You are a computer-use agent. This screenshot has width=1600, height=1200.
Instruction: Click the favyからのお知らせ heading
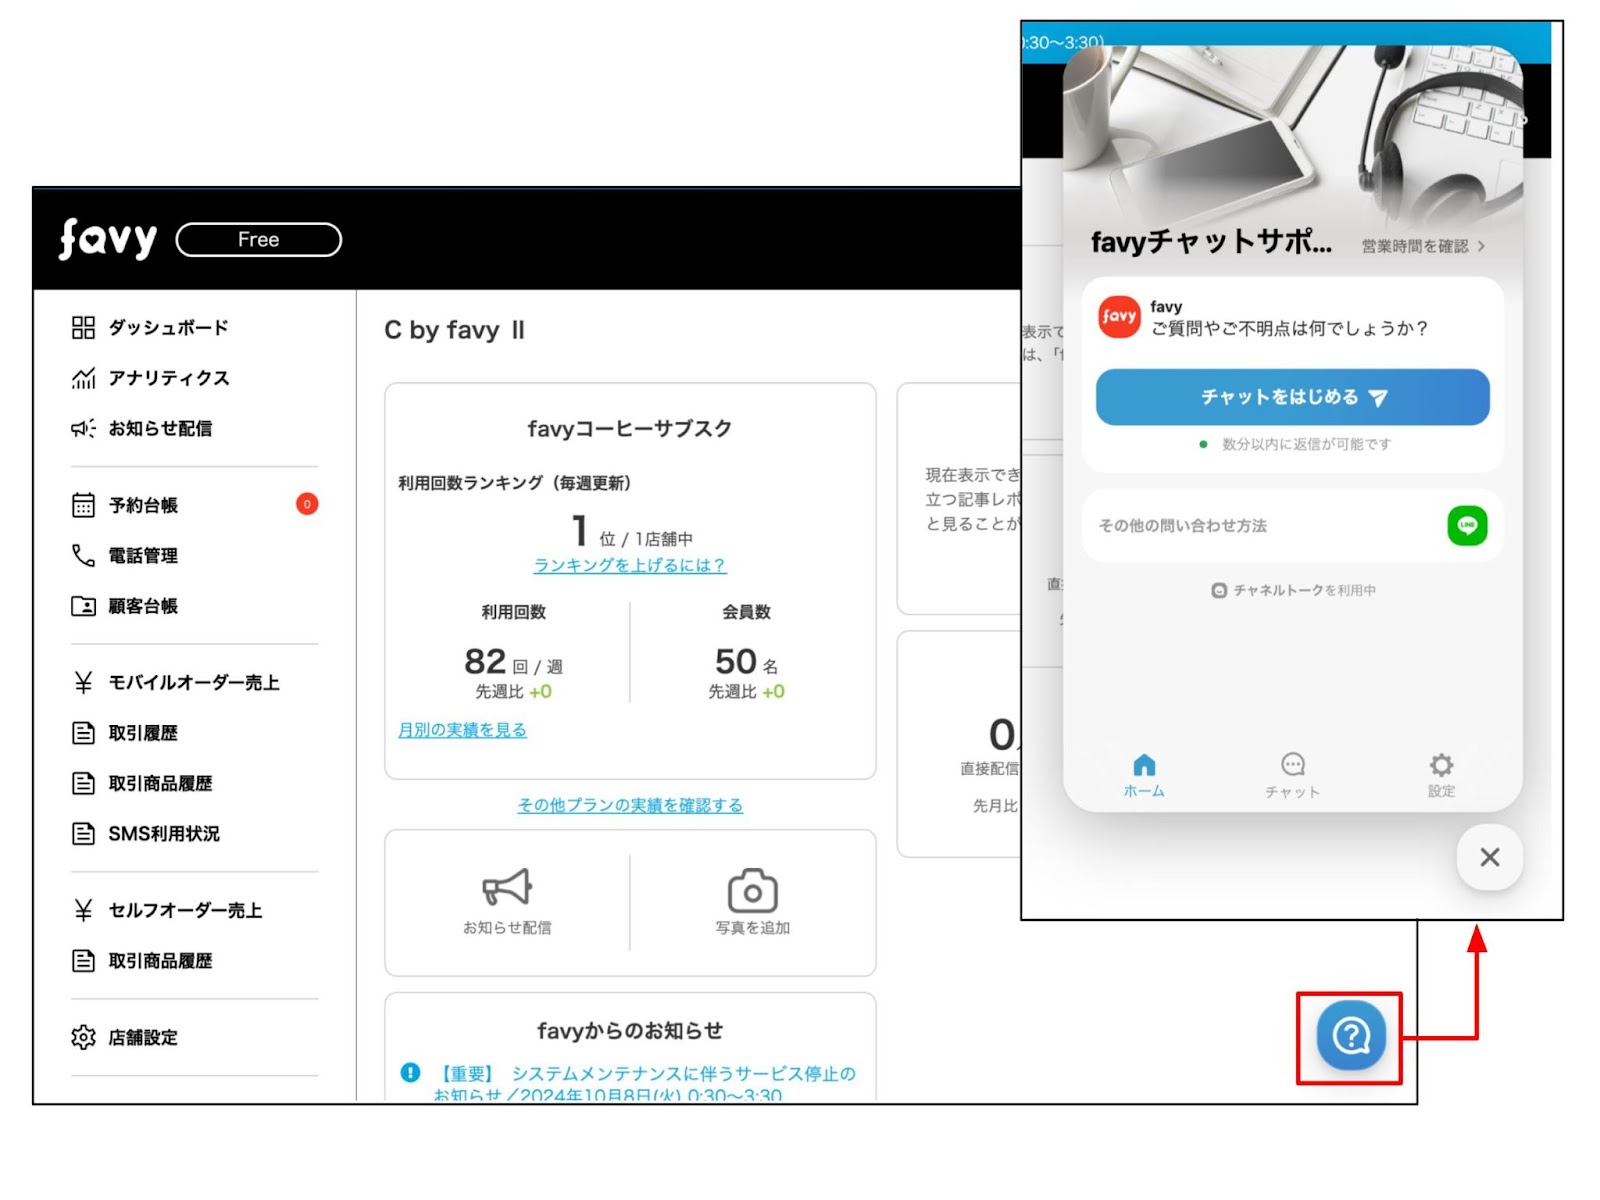tap(630, 1030)
